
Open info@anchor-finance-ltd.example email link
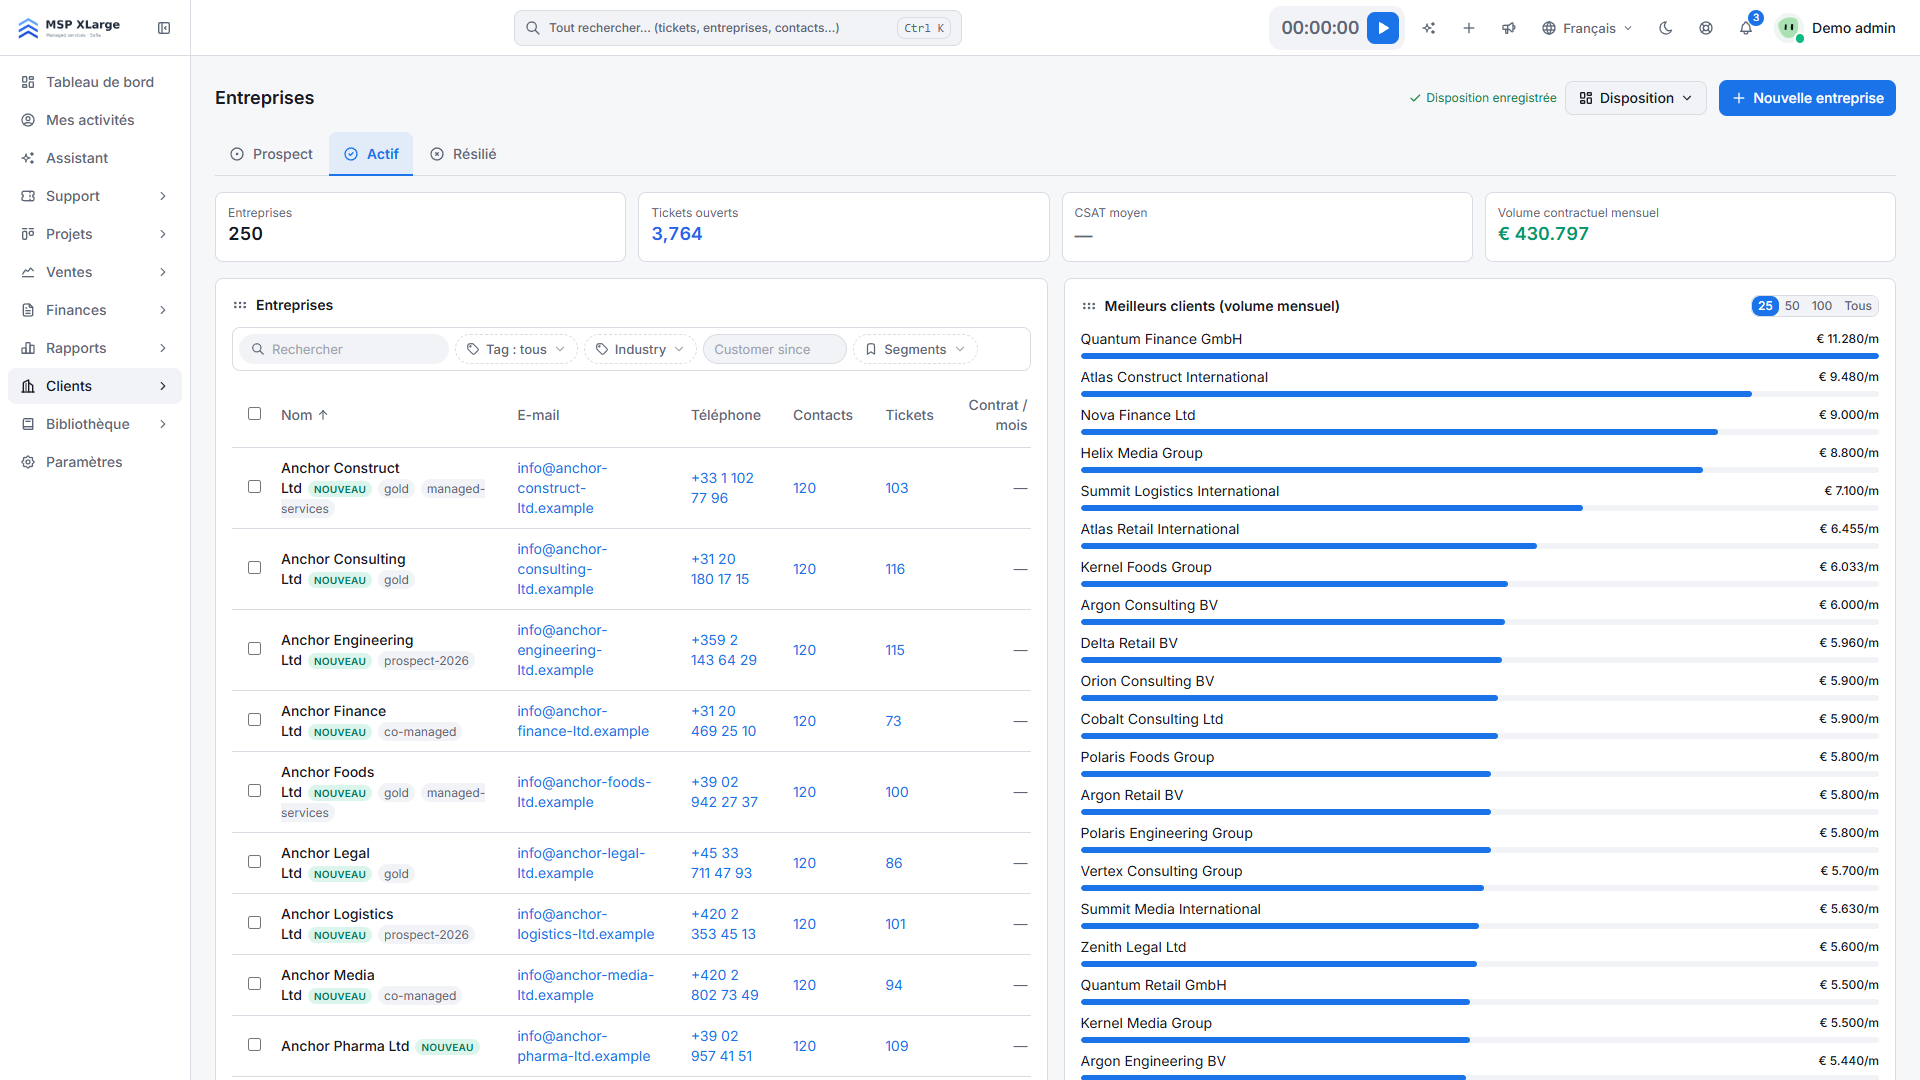(583, 721)
